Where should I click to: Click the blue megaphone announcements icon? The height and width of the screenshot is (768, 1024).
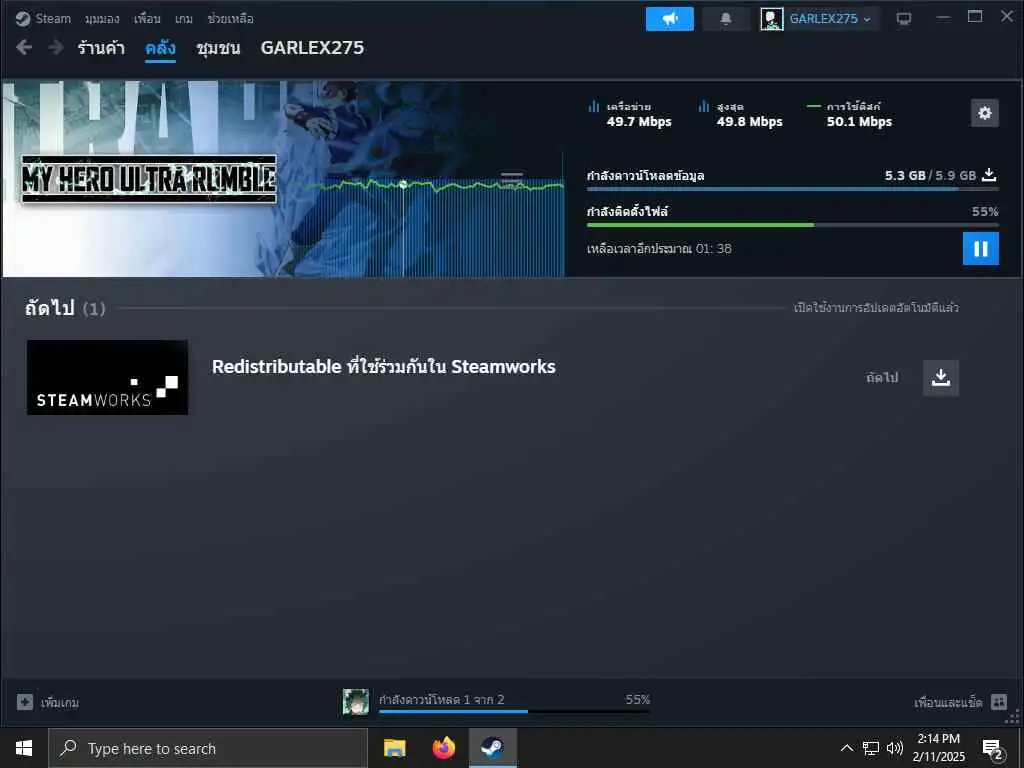click(669, 19)
